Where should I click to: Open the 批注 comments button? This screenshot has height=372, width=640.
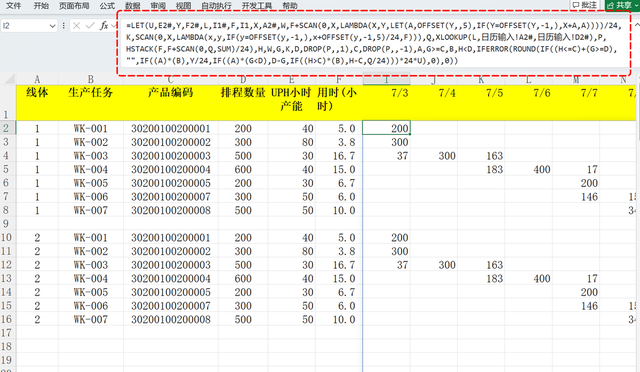click(x=584, y=5)
